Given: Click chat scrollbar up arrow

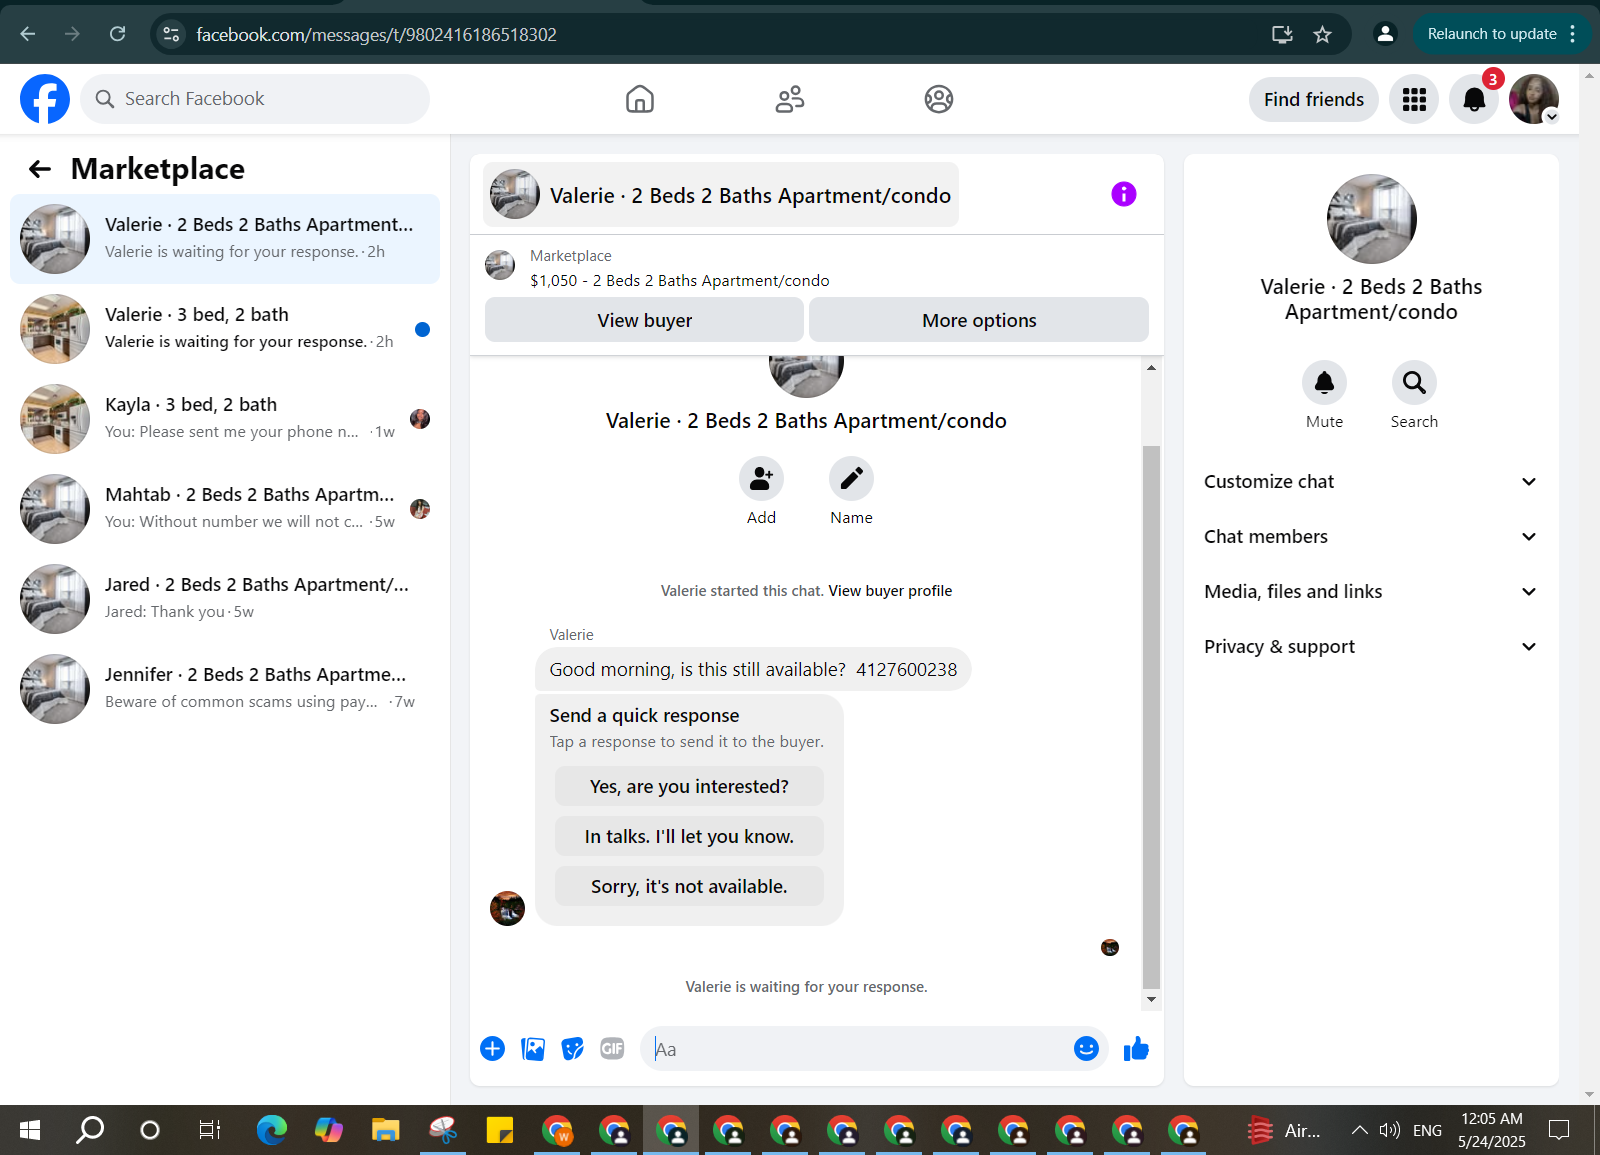Looking at the screenshot, I should [x=1151, y=368].
